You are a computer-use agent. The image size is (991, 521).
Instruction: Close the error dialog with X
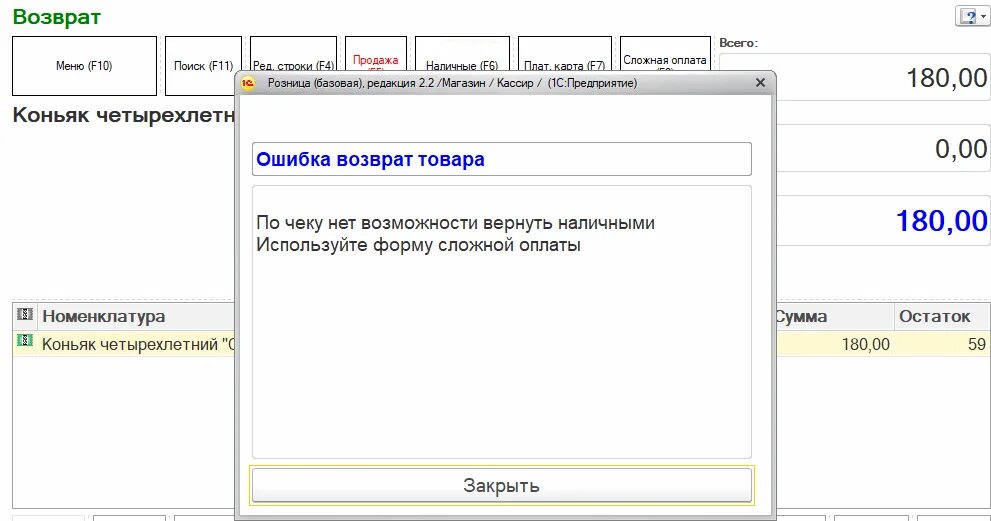tap(760, 83)
